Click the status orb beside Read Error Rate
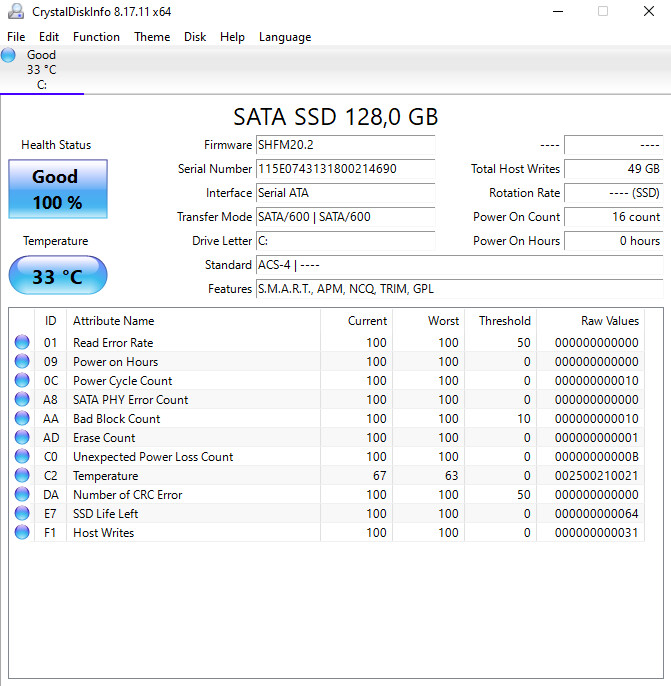This screenshot has width=671, height=686. point(22,343)
